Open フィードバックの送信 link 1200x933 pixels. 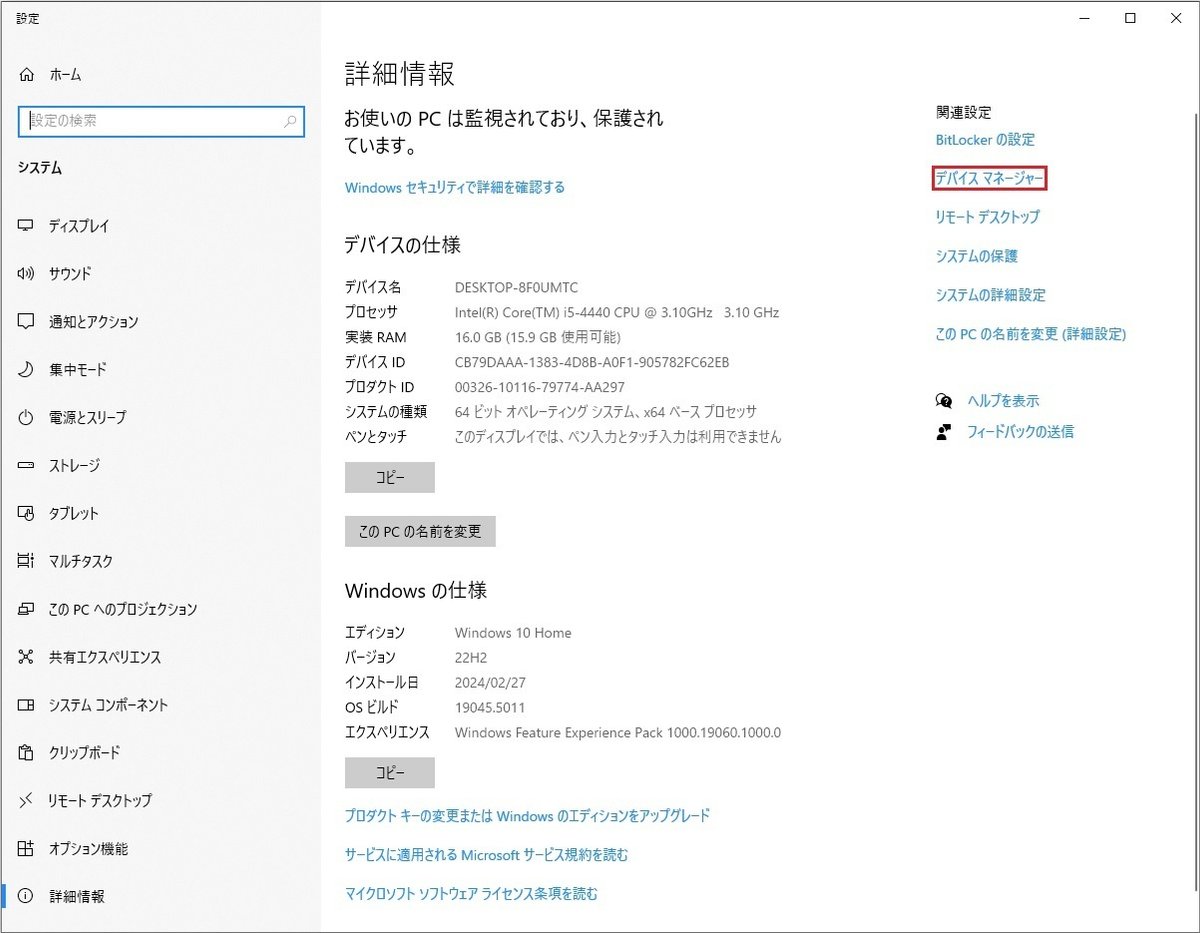pos(1020,432)
